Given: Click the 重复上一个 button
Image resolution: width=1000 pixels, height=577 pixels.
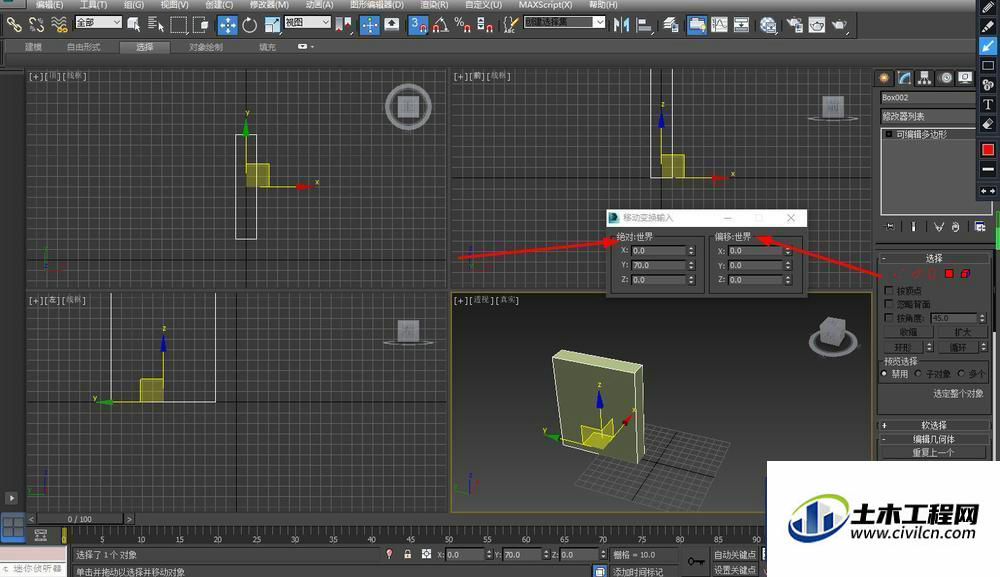Looking at the screenshot, I should pyautogui.click(x=933, y=453).
